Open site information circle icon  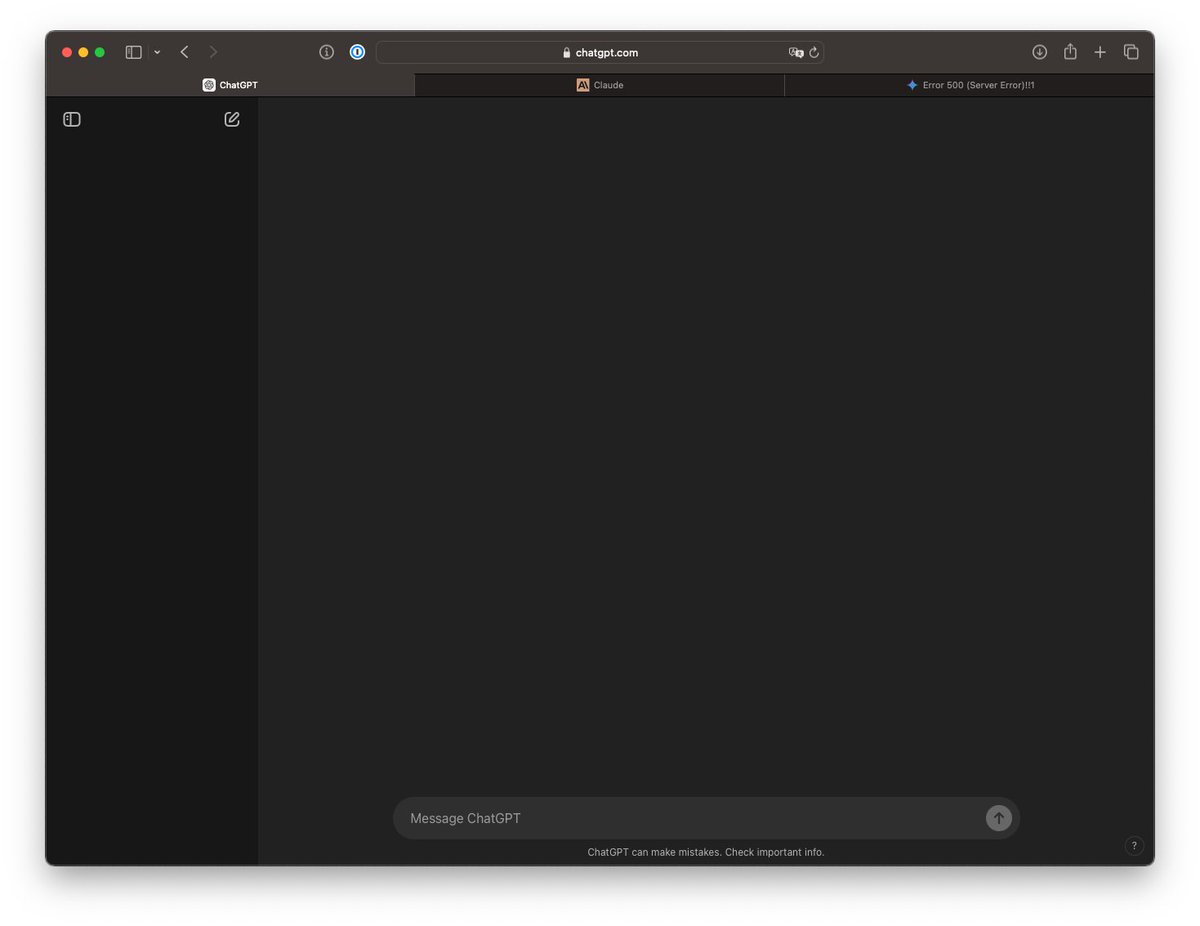(326, 52)
